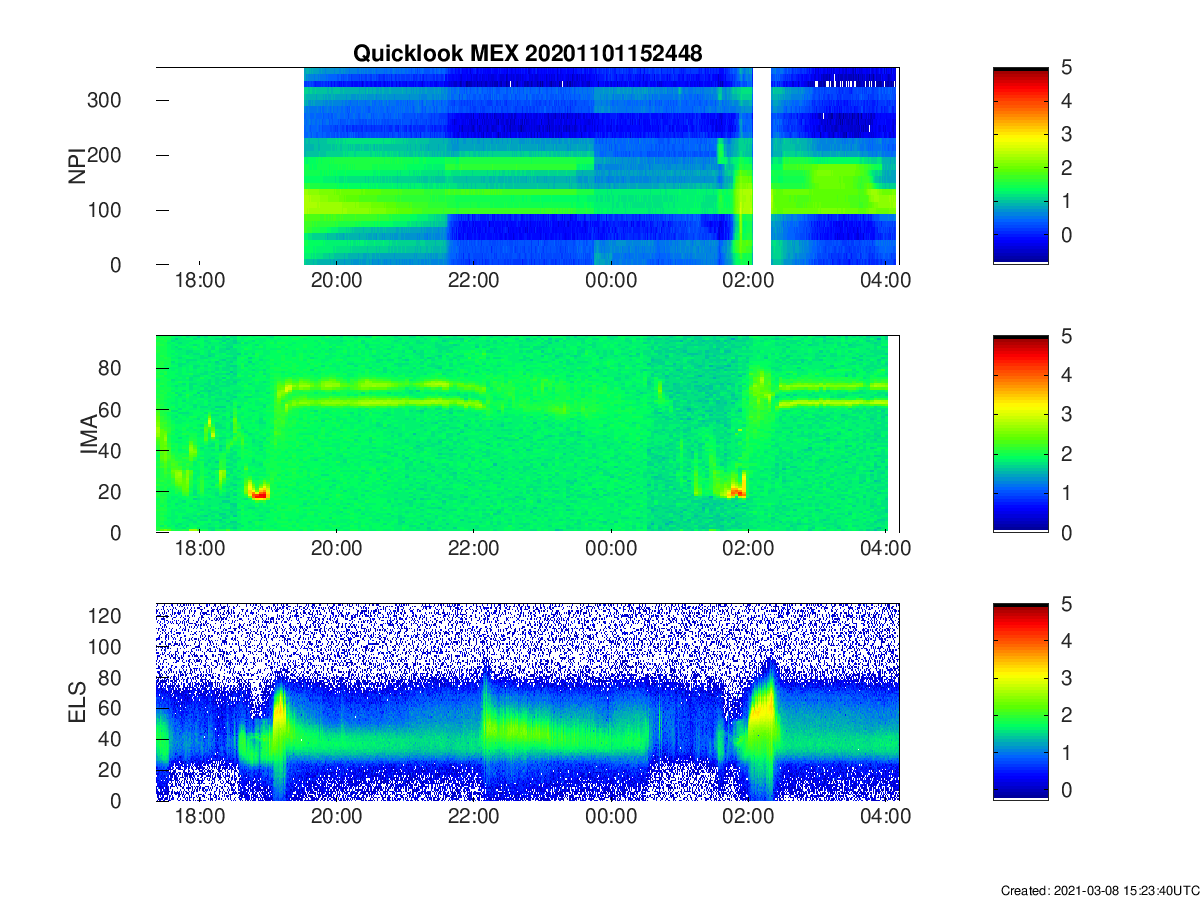This screenshot has height=900, width=1200.
Task: Click the '5' label on IMA colorbar
Action: pos(1066,336)
